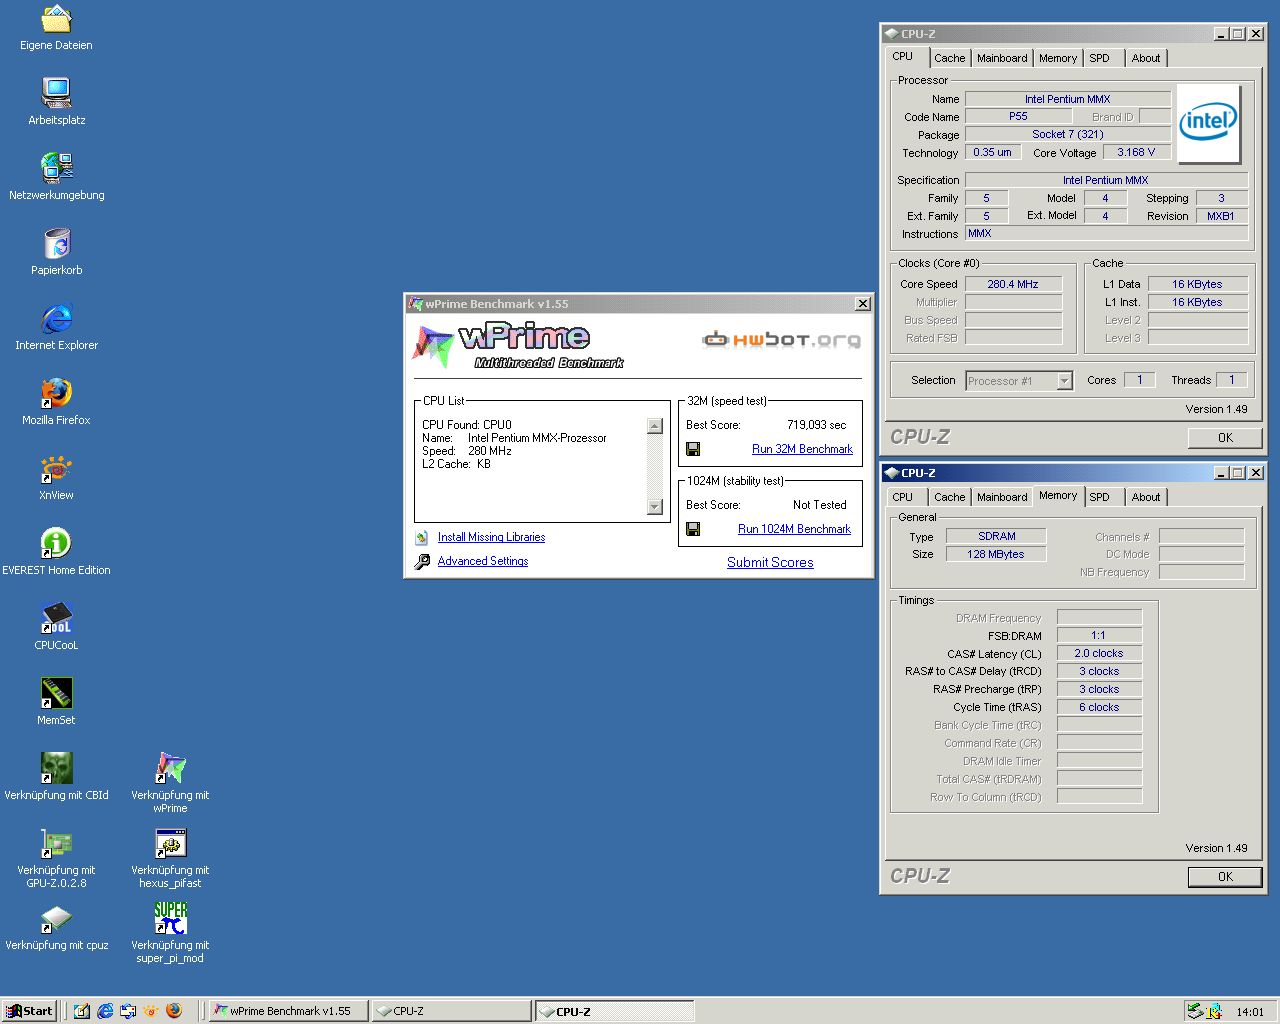This screenshot has height=1024, width=1280.
Task: Click OK in the top CPU-Z window
Action: coord(1225,437)
